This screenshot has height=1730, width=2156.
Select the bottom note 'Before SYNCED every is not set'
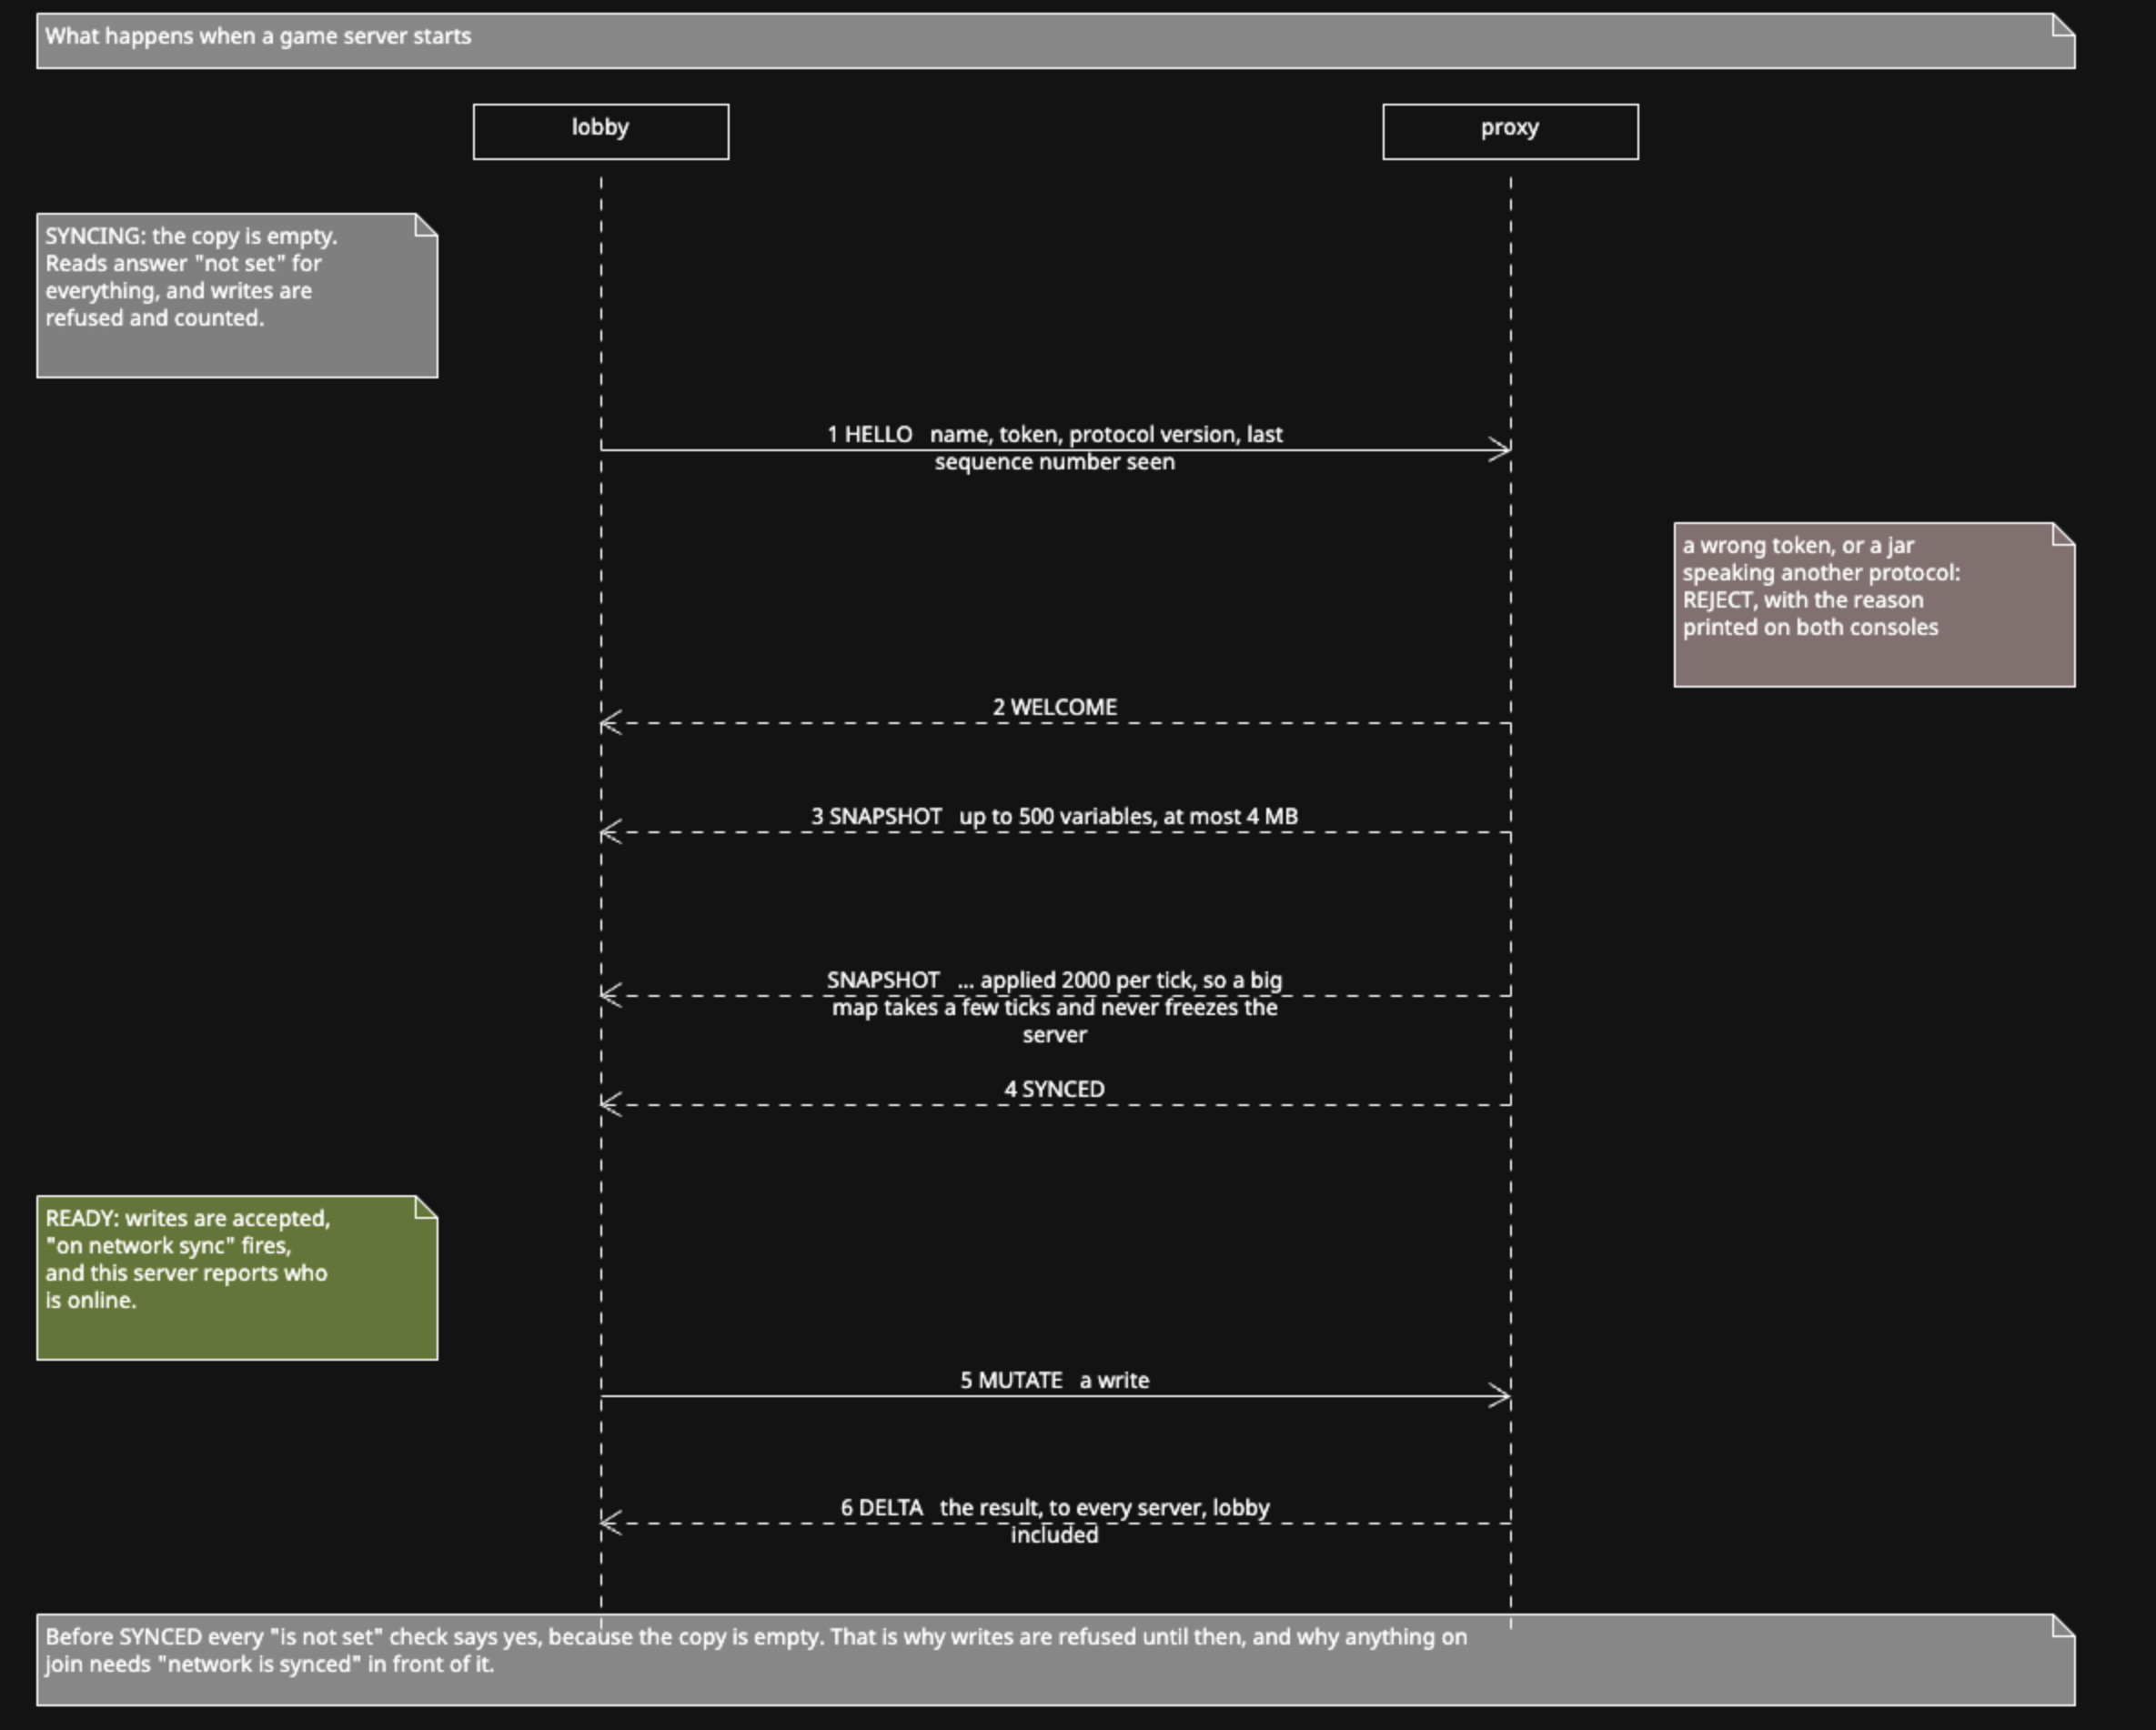pyautogui.click(x=1056, y=1659)
